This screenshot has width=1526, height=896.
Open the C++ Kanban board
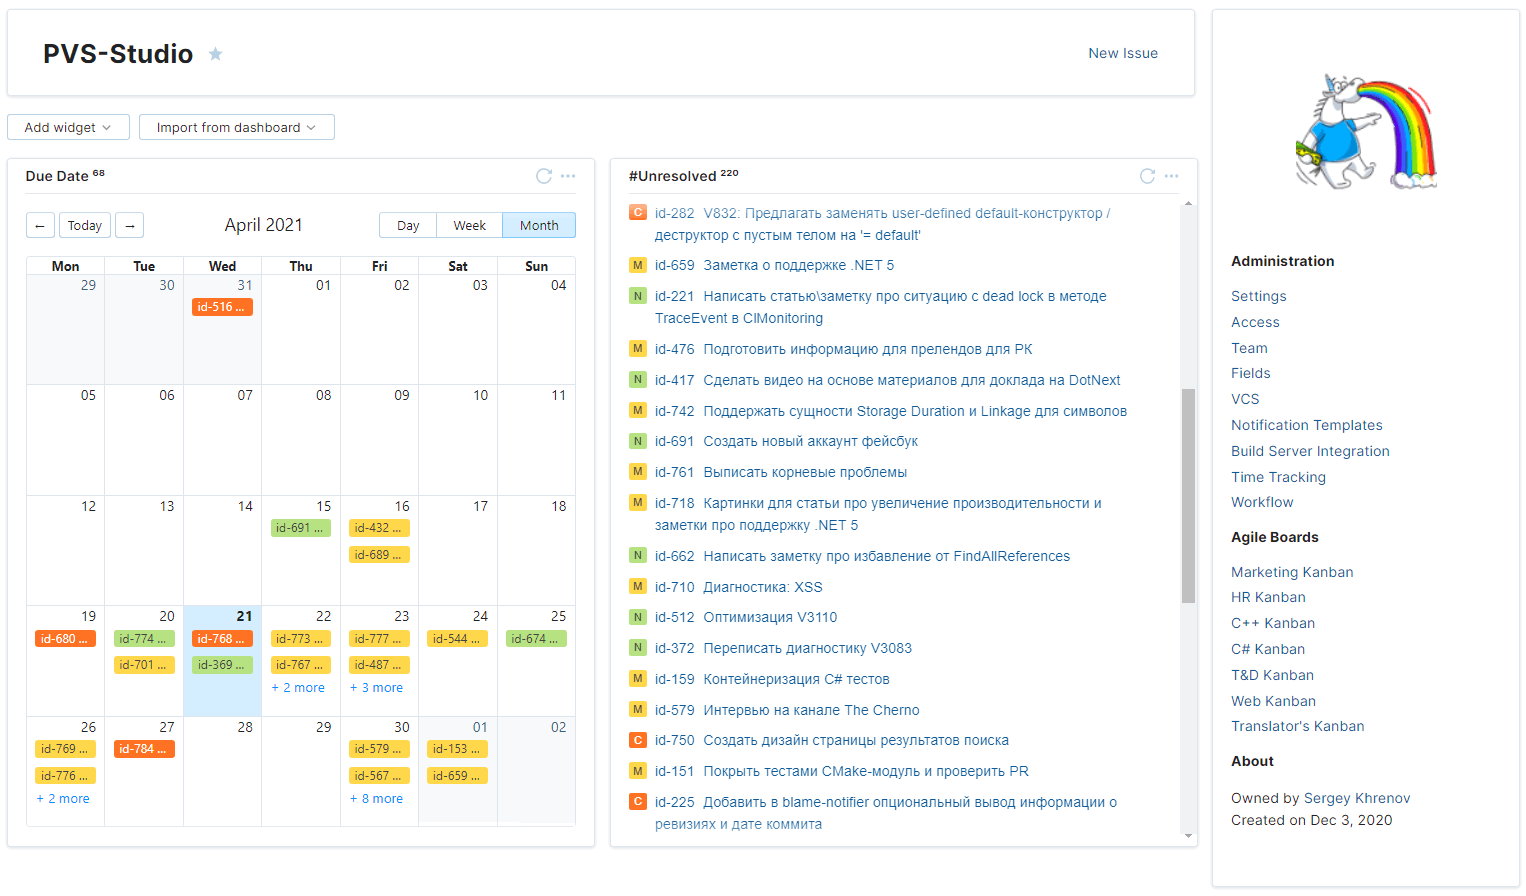(x=1273, y=623)
